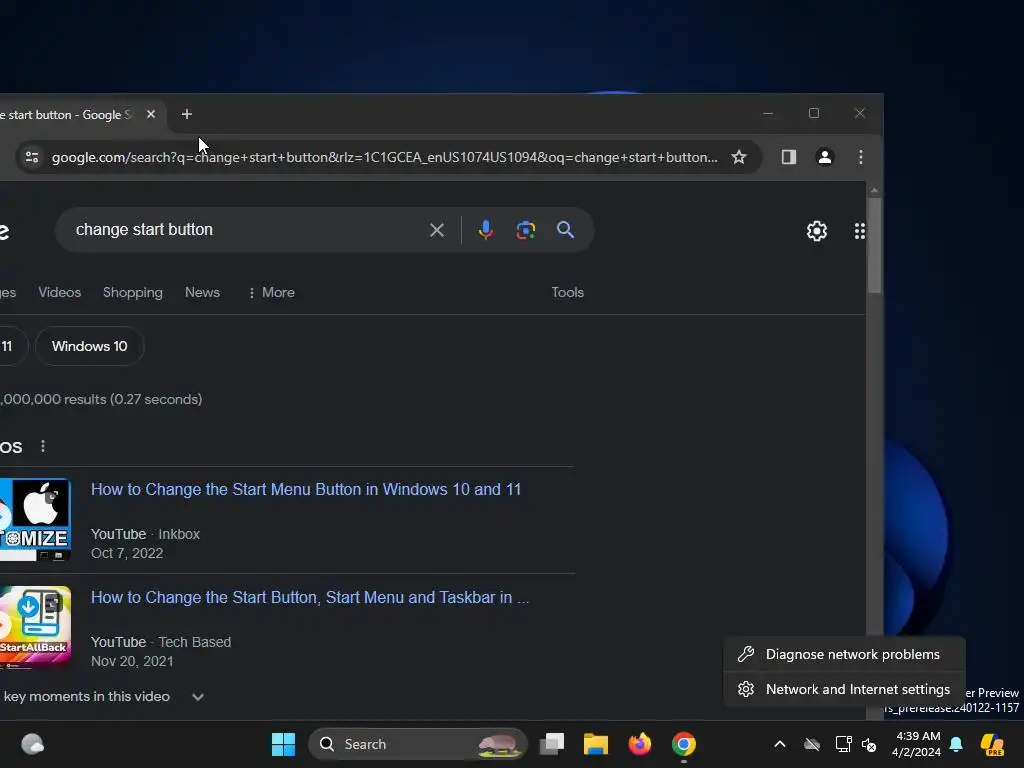
Task: Switch to Videos results tab
Action: (59, 293)
